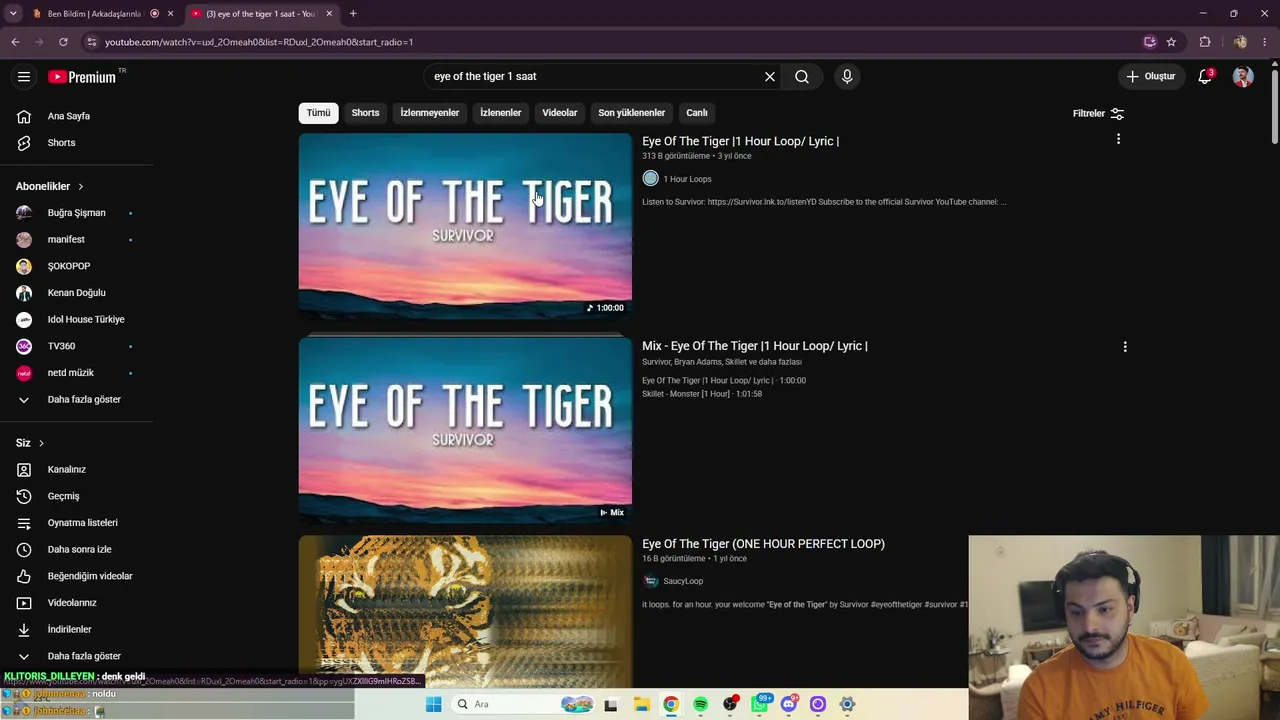Viewport: 1280px width, 720px height.
Task: Reload the page in Chrome
Action: coord(63,42)
